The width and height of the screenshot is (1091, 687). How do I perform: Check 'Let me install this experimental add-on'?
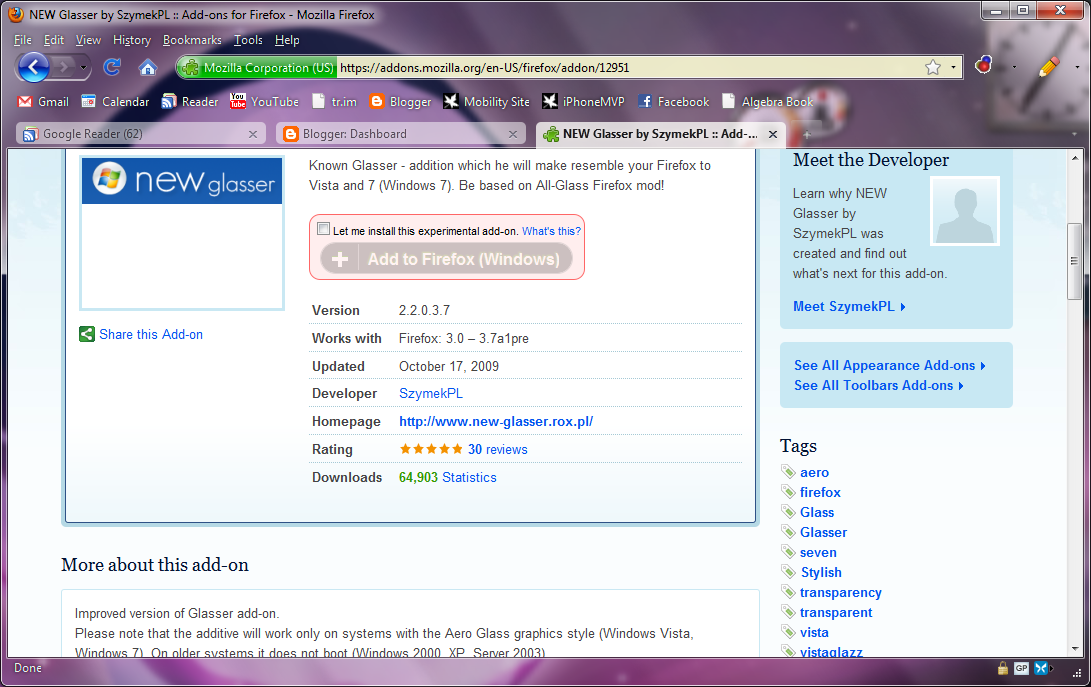pos(324,229)
